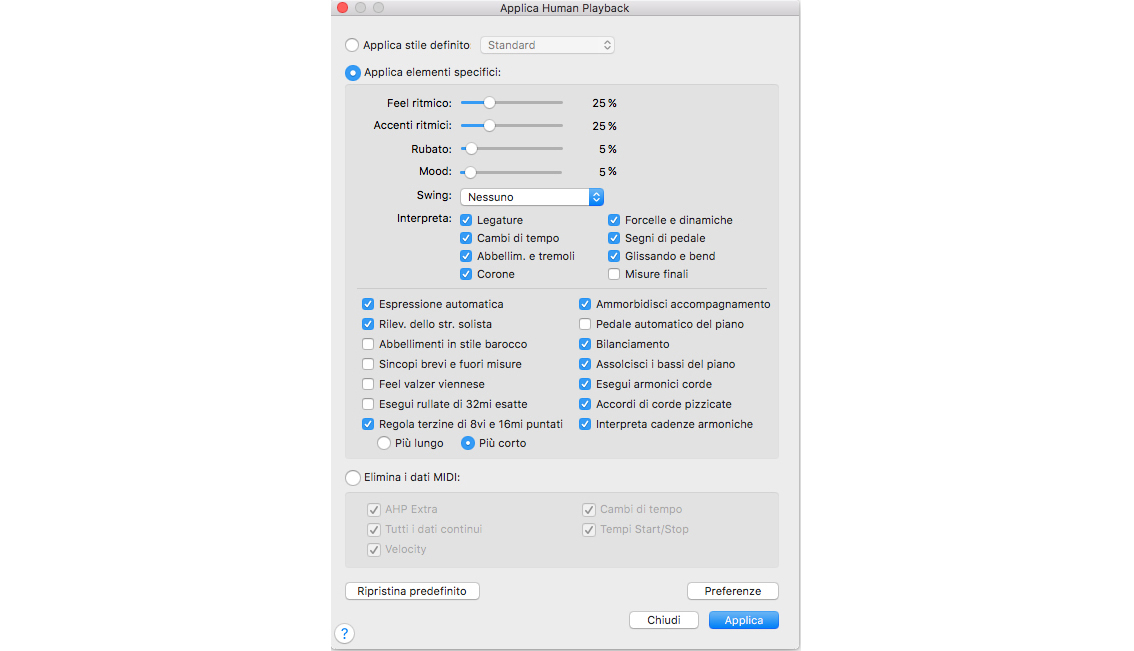Close the Applica Human Playback window
1134x651 pixels.
point(342,8)
